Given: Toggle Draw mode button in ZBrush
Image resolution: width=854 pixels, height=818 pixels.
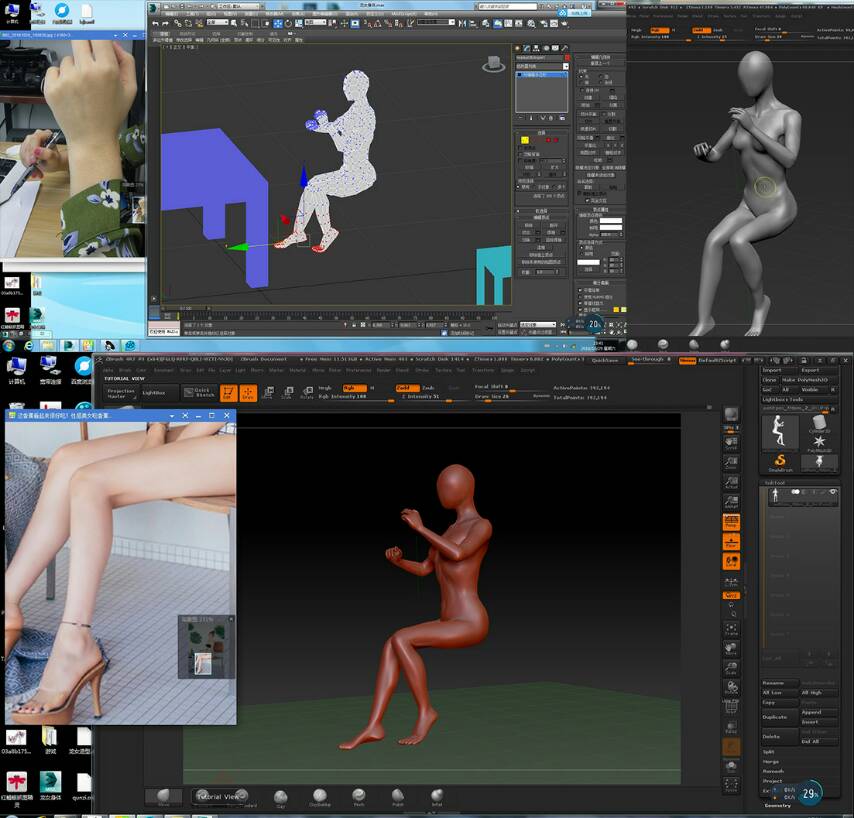Looking at the screenshot, I should point(248,392).
